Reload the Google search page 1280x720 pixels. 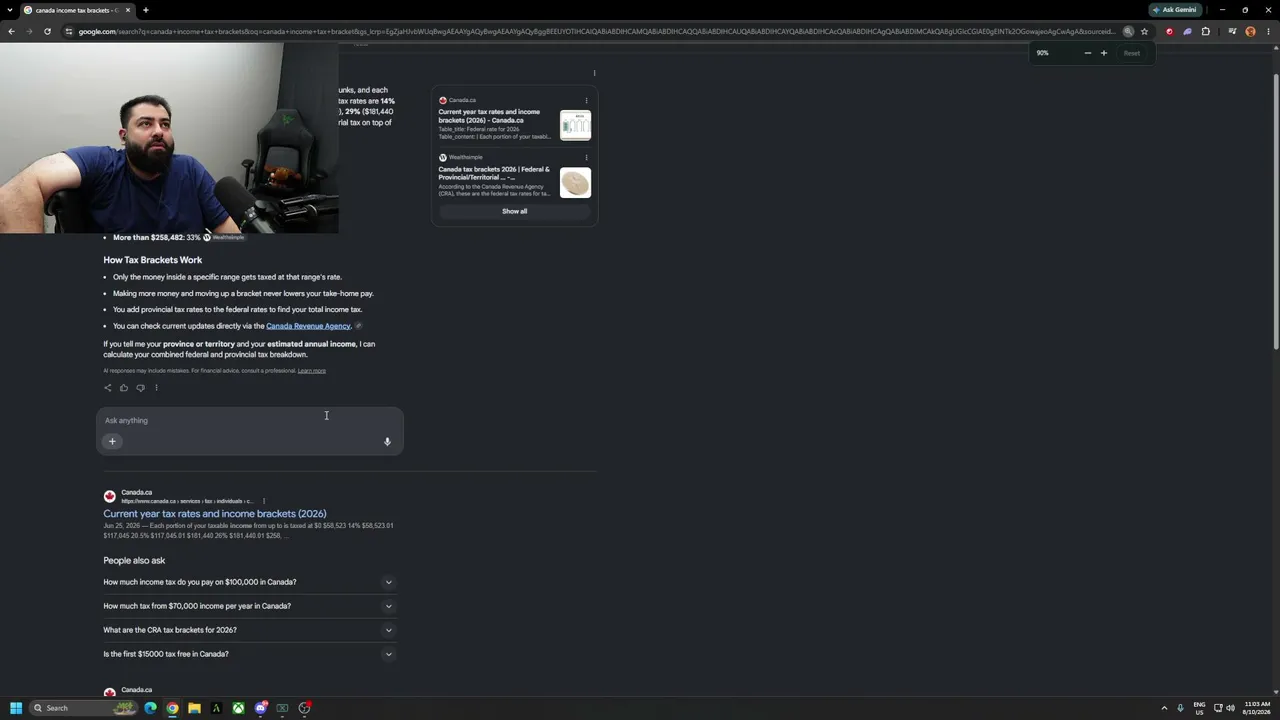coord(47,31)
